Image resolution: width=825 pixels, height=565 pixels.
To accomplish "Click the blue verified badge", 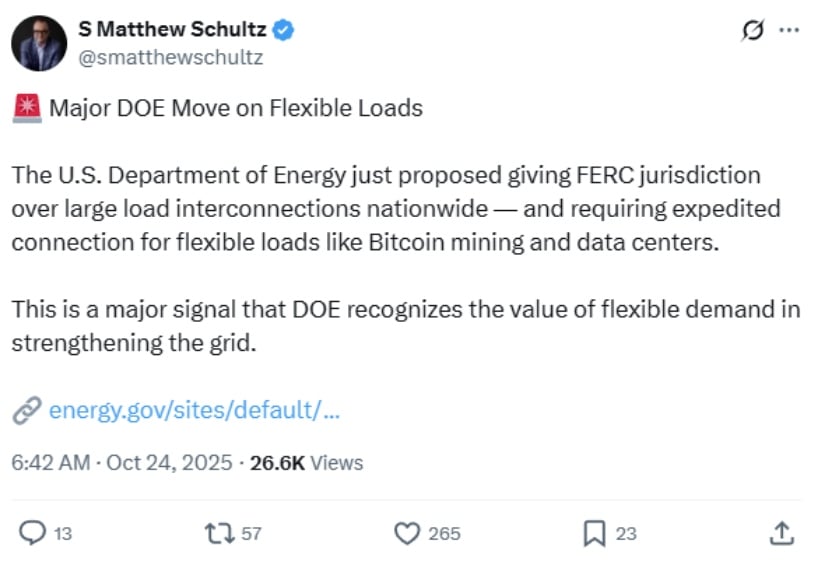I will pos(285,31).
